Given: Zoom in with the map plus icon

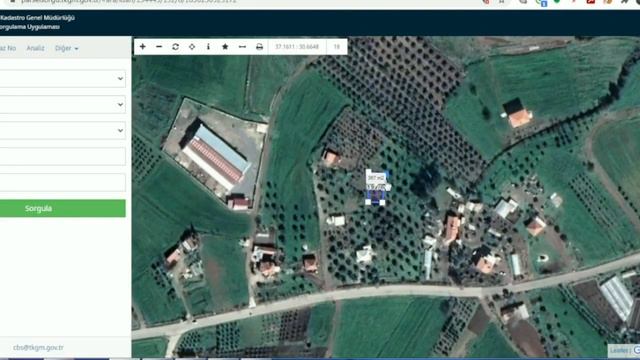Looking at the screenshot, I should click(142, 47).
